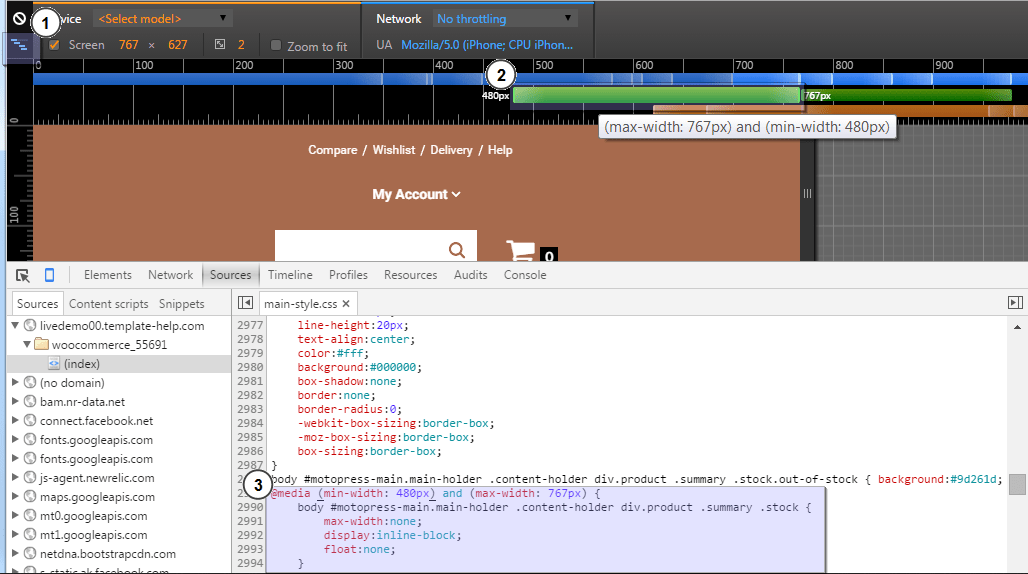Viewport: 1028px width, 574px height.
Task: Click the Compare link in the page
Action: pyautogui.click(x=332, y=150)
